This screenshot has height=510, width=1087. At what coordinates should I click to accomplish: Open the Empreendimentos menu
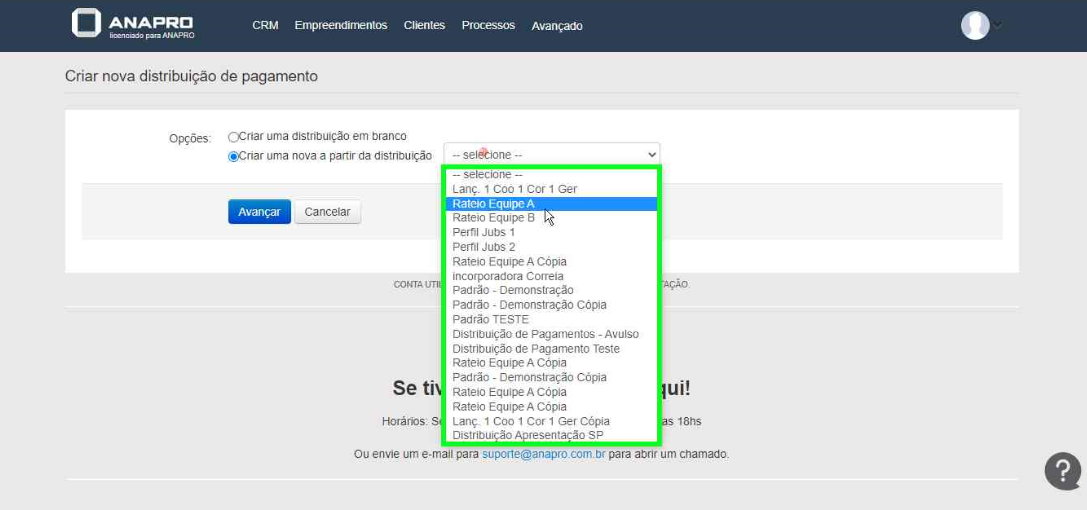[x=341, y=25]
